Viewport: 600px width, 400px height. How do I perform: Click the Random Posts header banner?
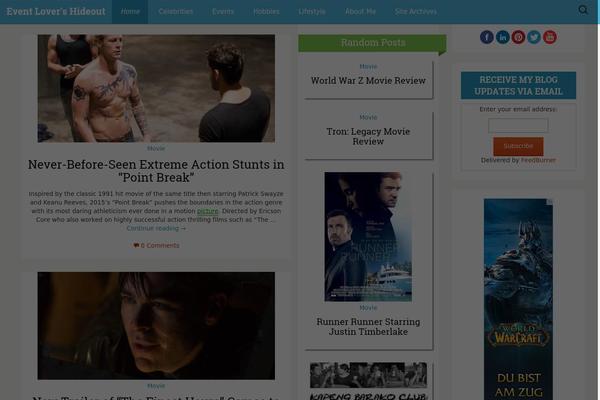point(372,43)
